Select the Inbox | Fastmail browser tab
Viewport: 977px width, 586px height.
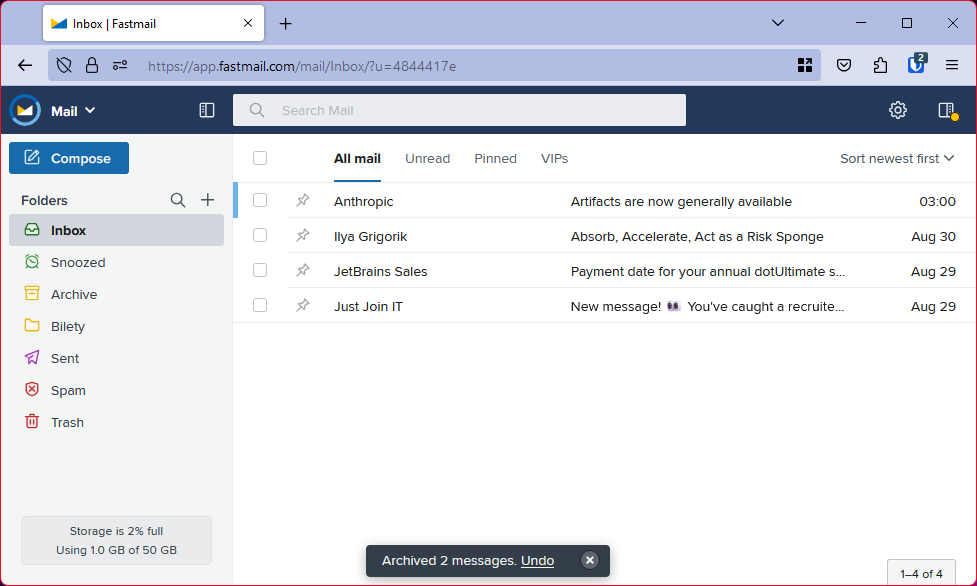[153, 24]
